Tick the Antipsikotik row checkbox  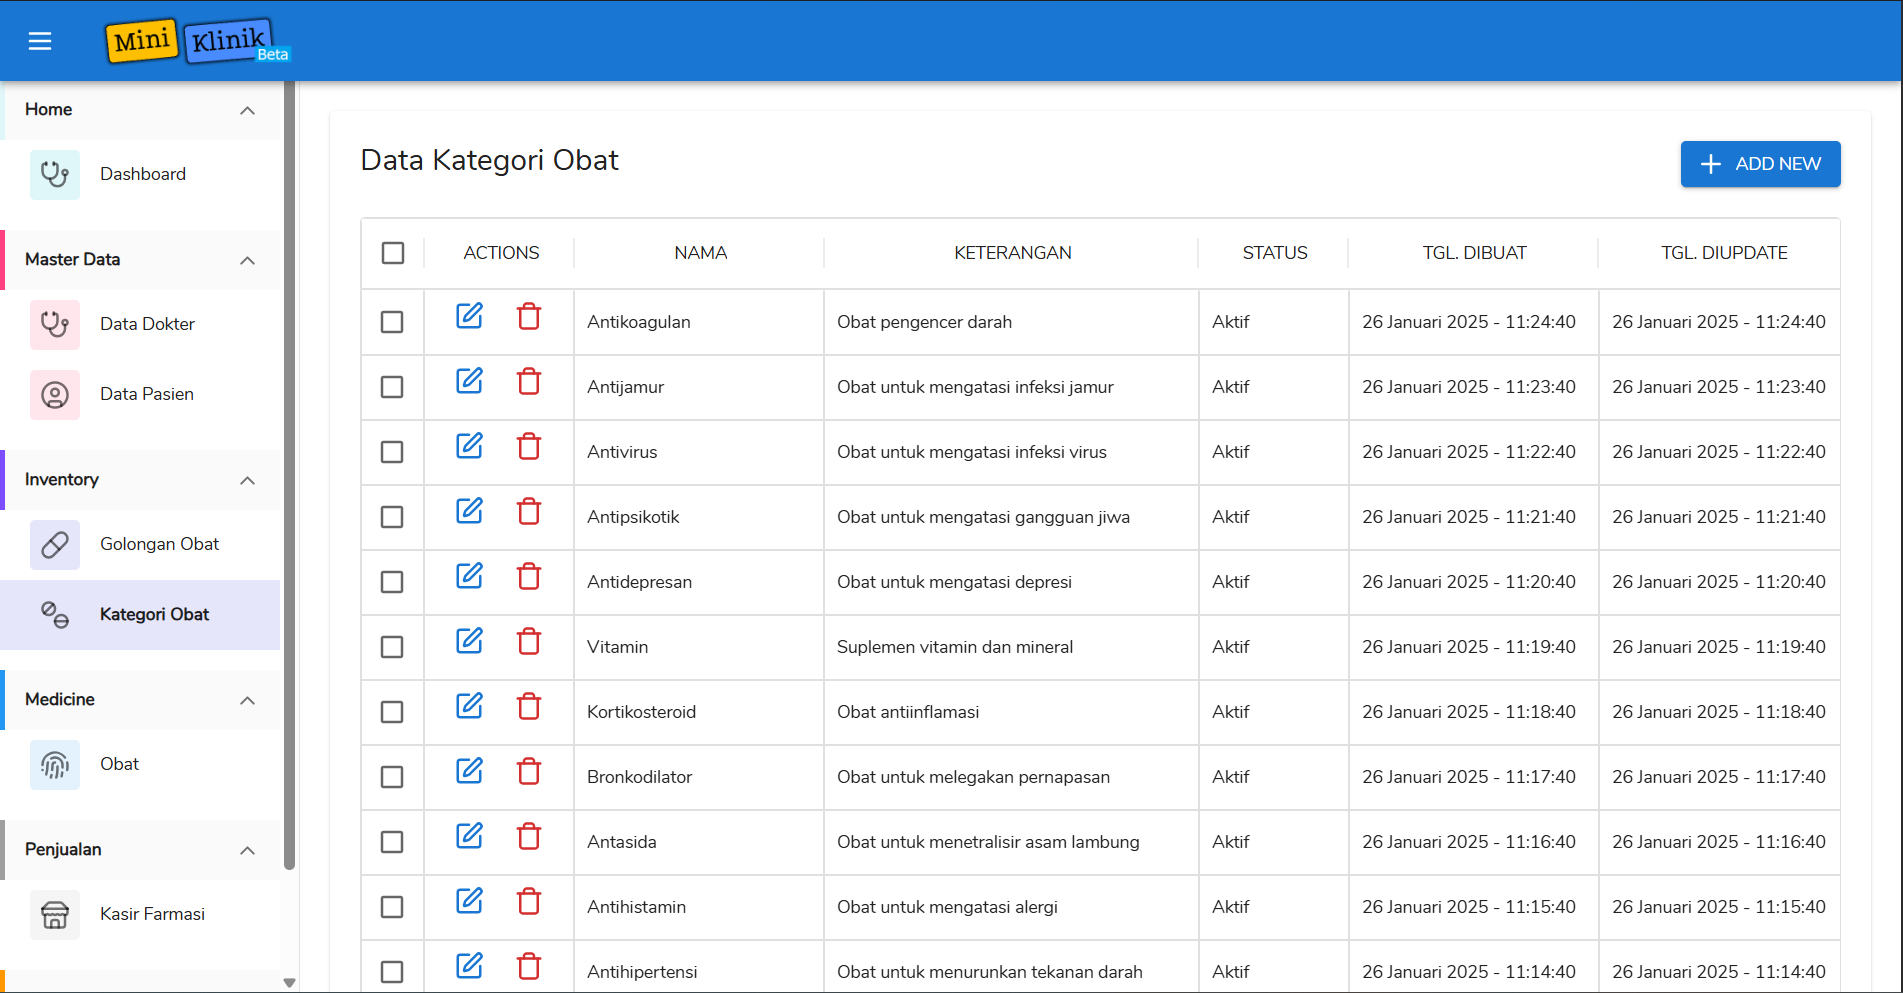coord(392,517)
